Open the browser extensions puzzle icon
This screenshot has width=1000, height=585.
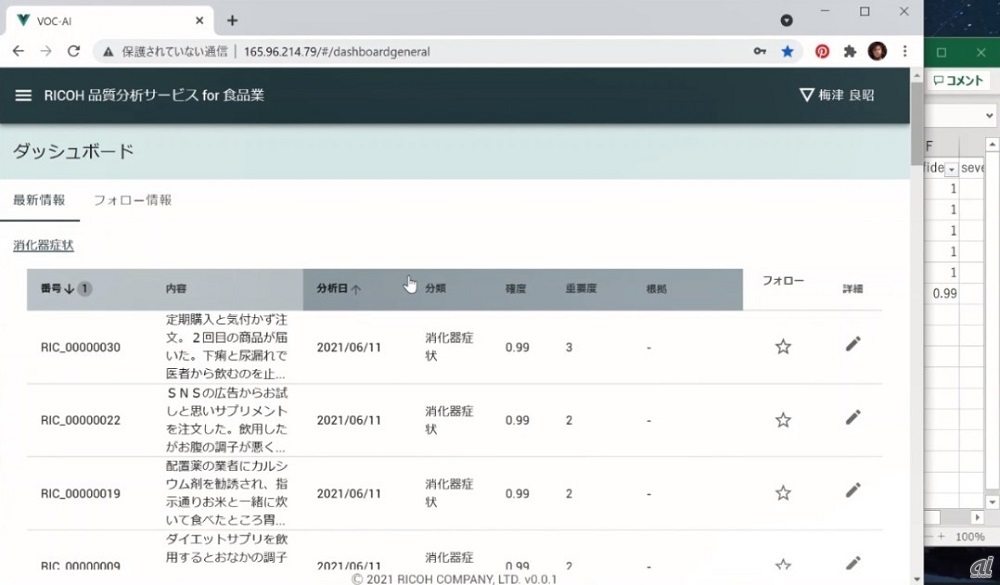coord(850,51)
